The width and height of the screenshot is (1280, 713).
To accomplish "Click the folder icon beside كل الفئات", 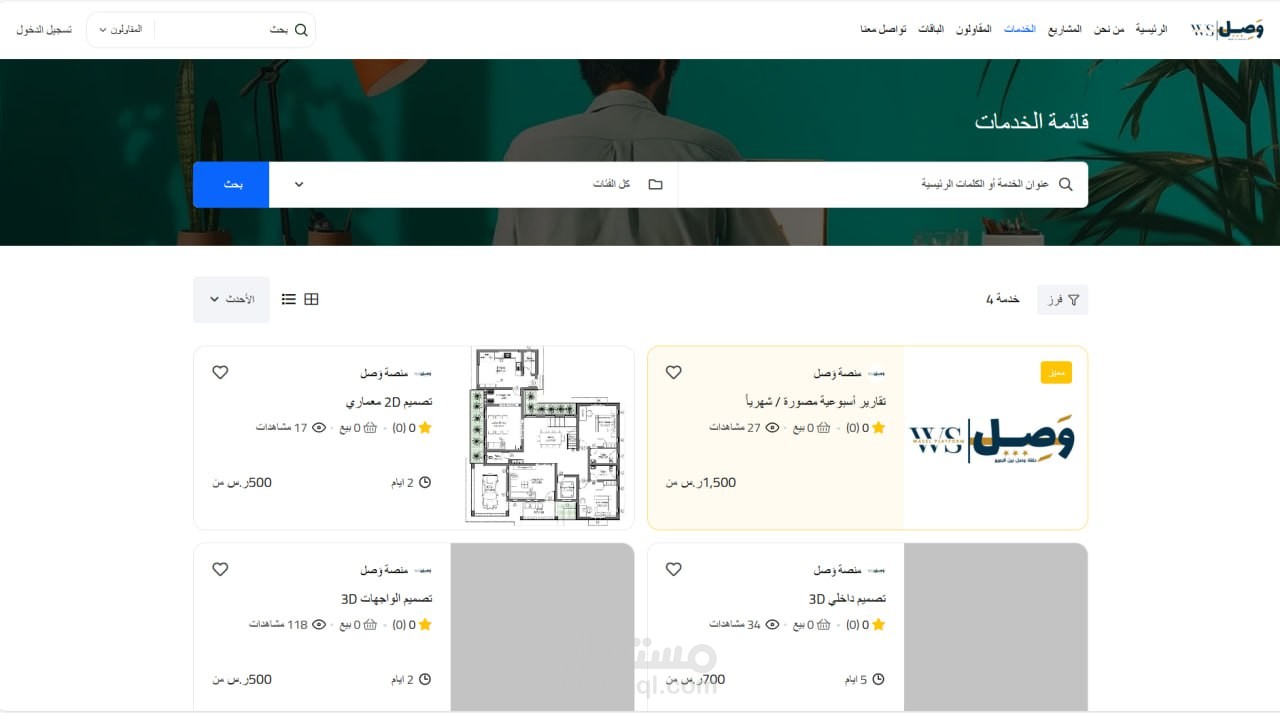I will coord(655,184).
